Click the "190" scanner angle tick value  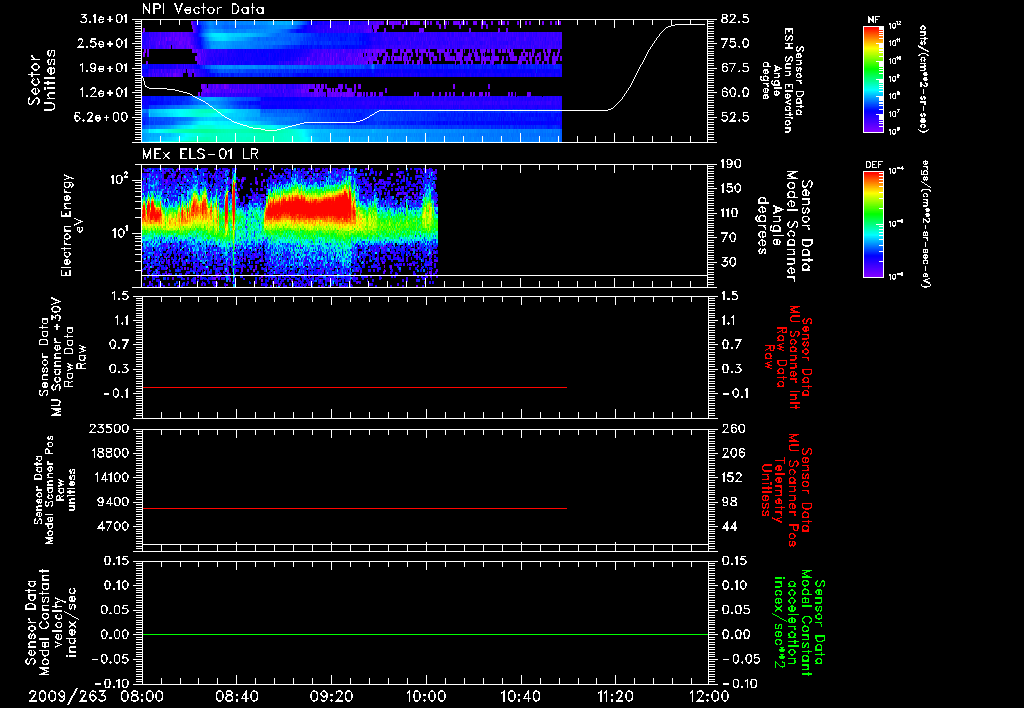click(732, 164)
